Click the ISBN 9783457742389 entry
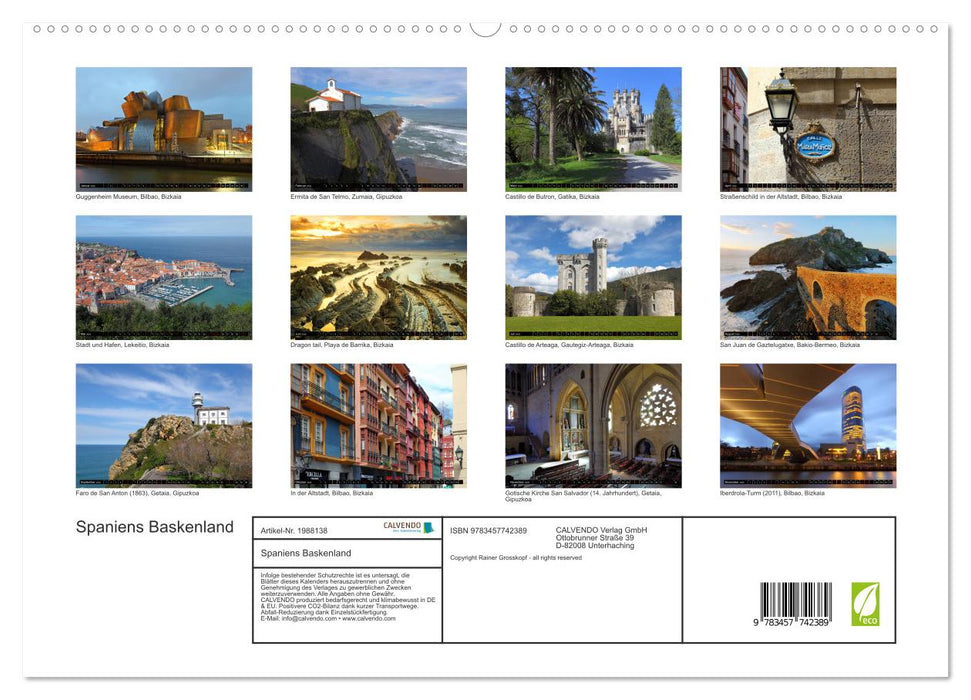Image resolution: width=971 pixels, height=700 pixels. (x=490, y=532)
